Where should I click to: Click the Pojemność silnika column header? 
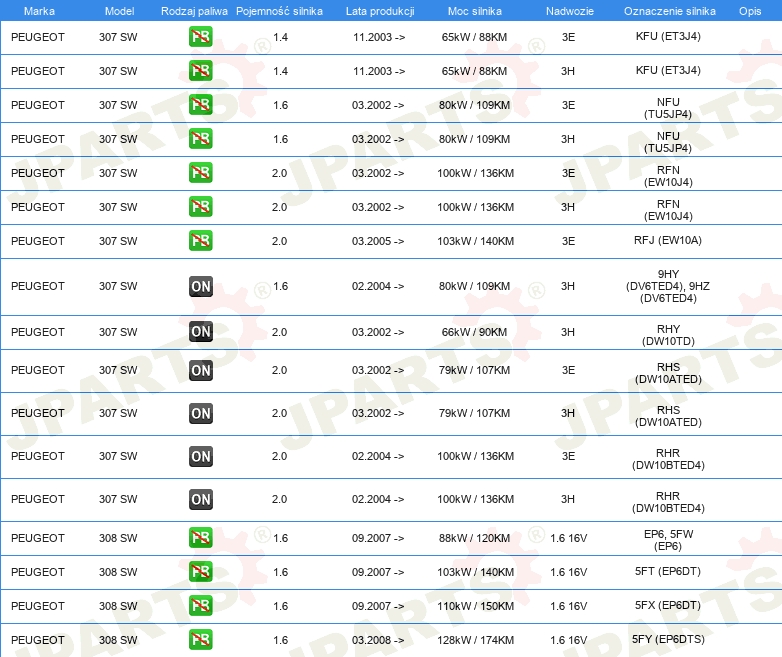tap(279, 11)
